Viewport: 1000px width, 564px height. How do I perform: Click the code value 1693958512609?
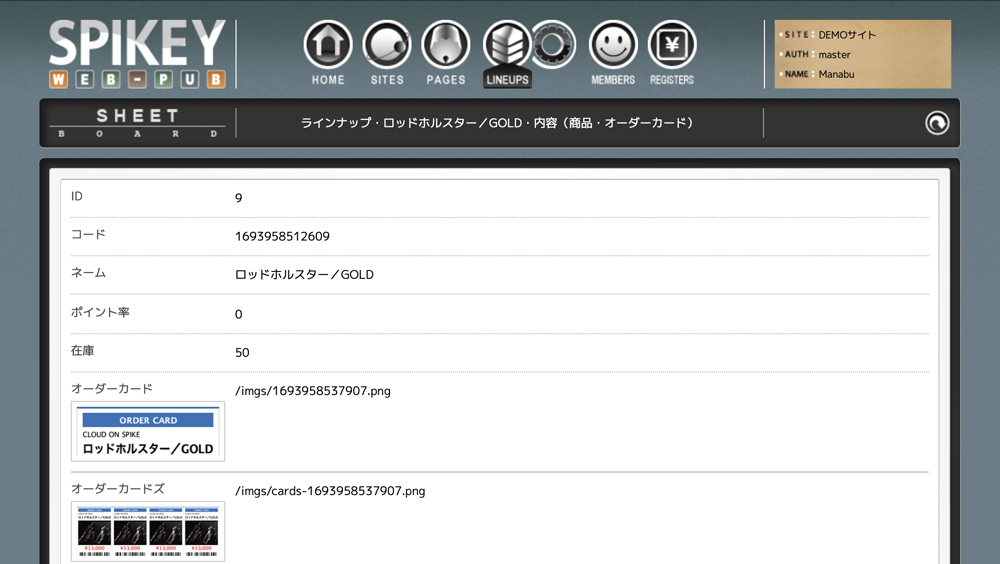pyautogui.click(x=282, y=237)
